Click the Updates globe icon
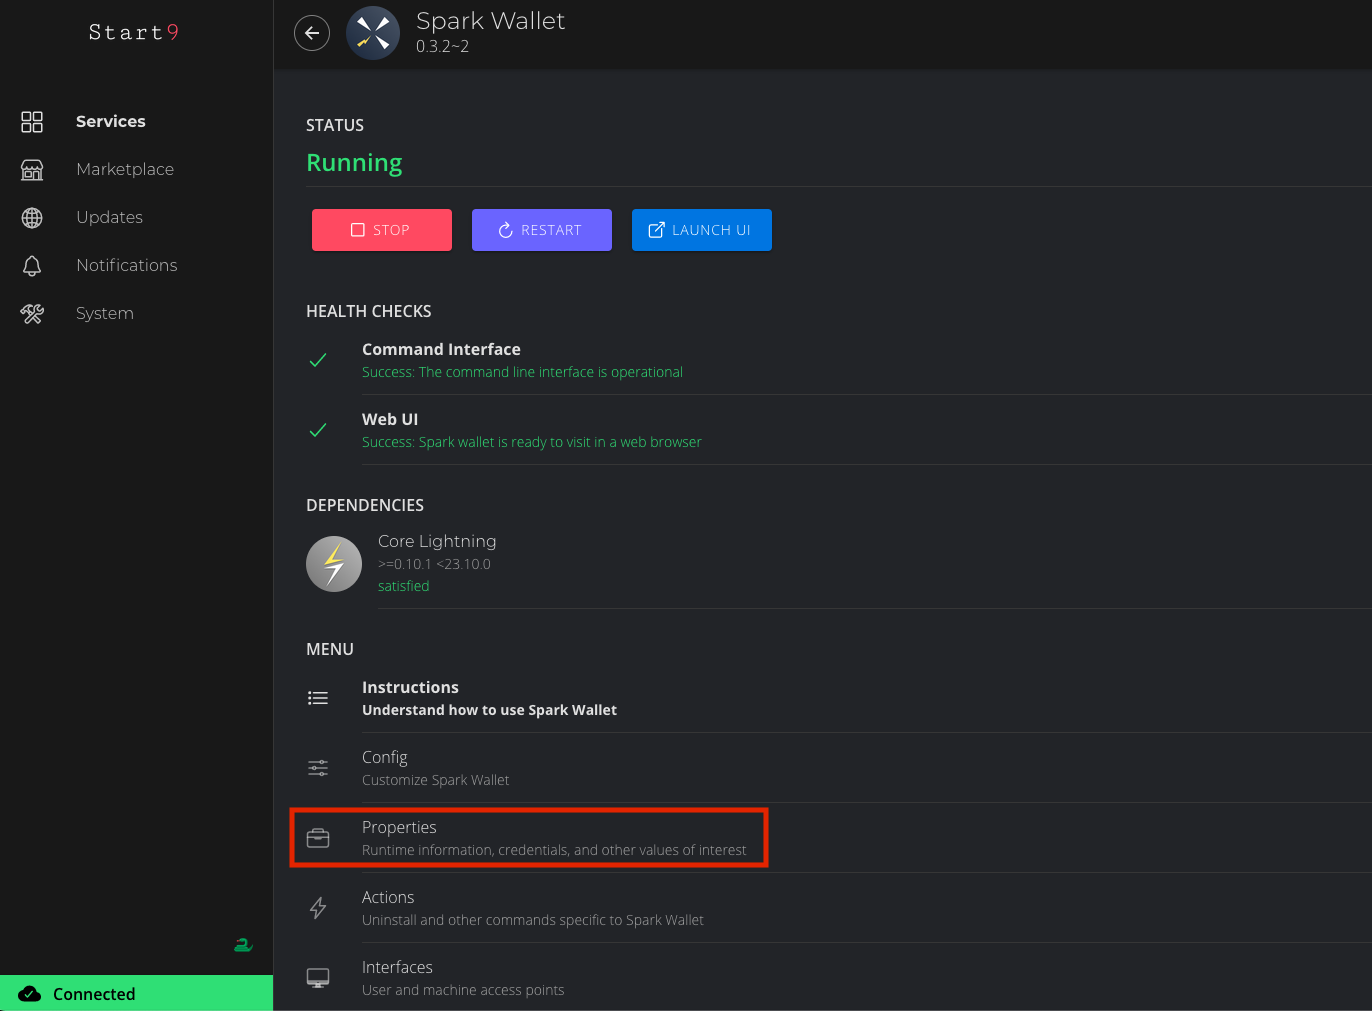 click(32, 218)
